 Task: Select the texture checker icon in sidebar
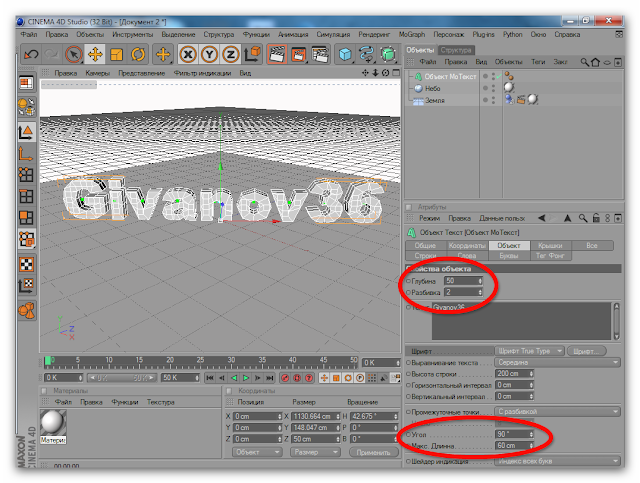coord(27,264)
